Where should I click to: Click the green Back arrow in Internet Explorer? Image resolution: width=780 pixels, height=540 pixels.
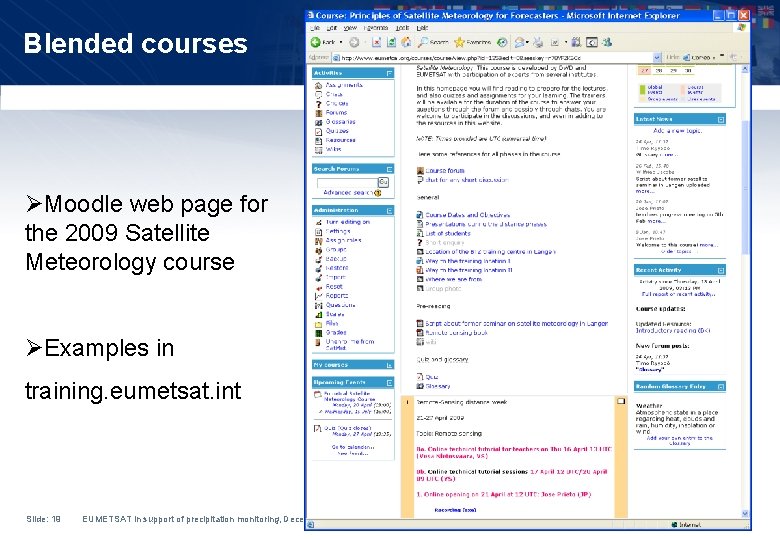(x=315, y=42)
